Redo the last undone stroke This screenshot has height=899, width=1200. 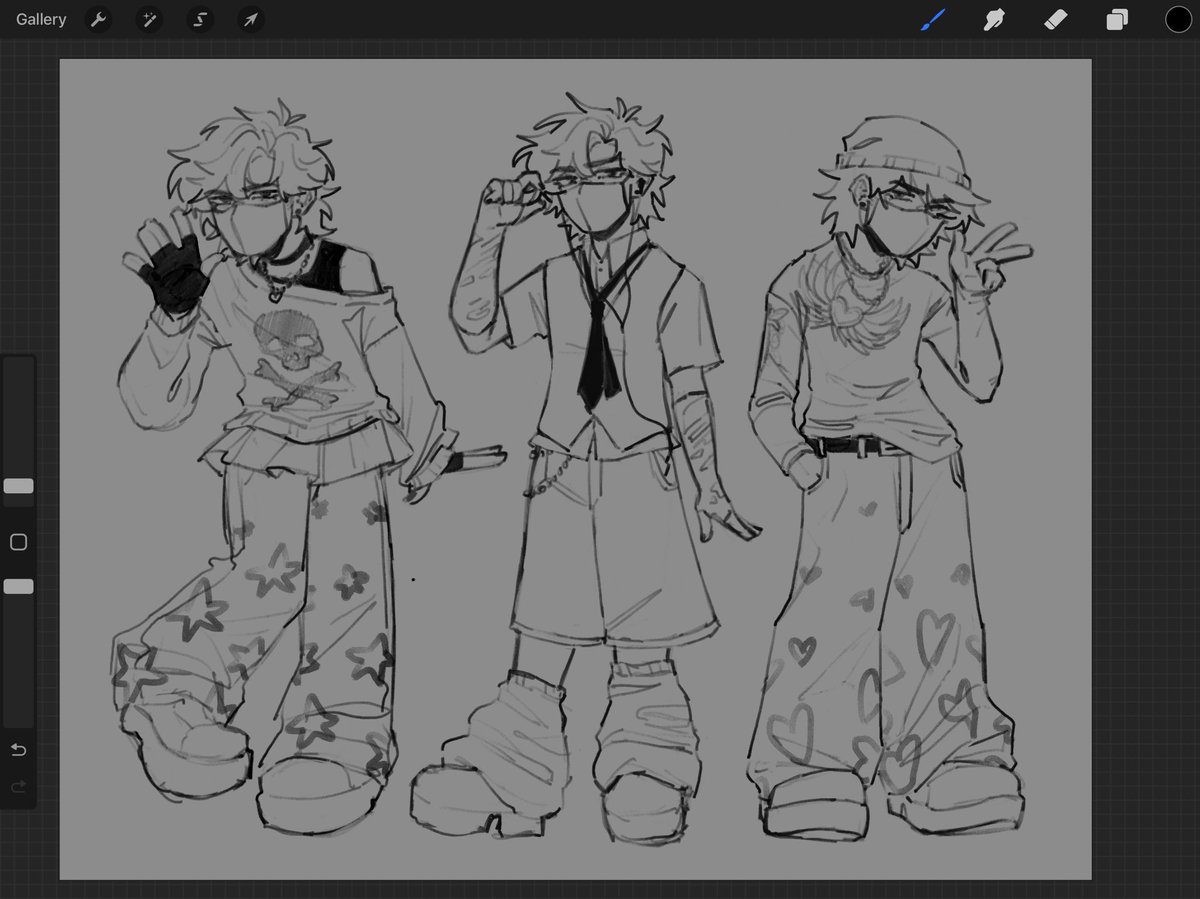tap(18, 788)
